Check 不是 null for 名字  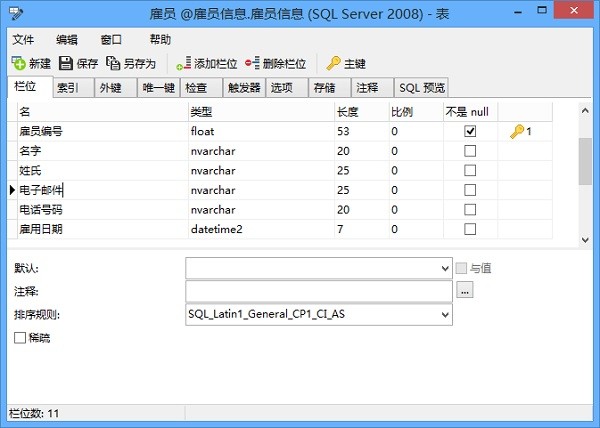[470, 151]
